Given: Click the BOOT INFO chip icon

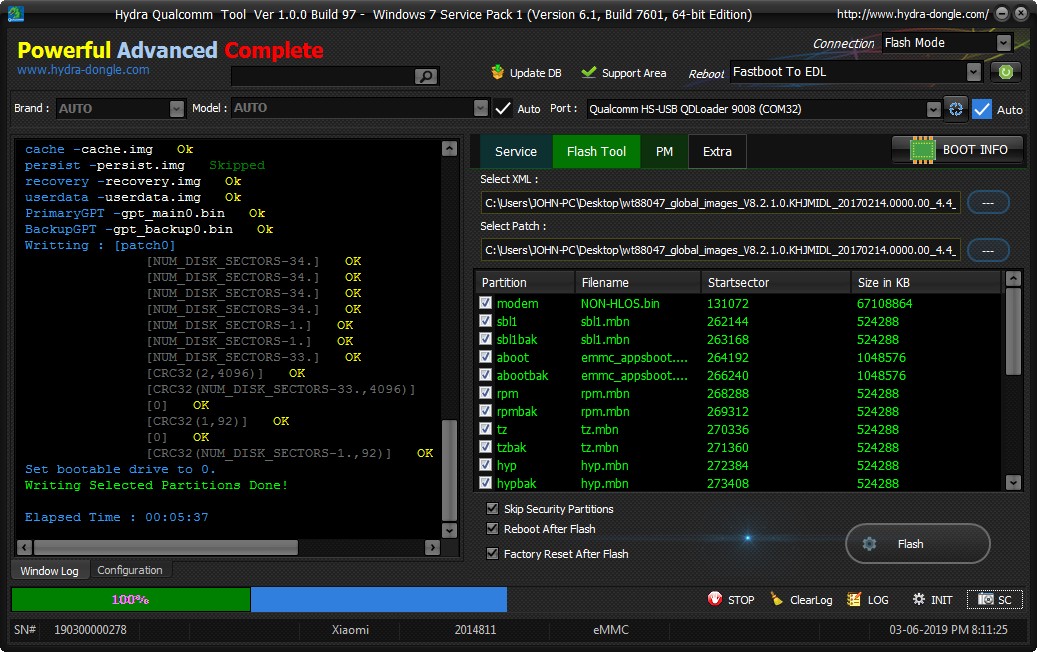Looking at the screenshot, I should pyautogui.click(x=922, y=150).
